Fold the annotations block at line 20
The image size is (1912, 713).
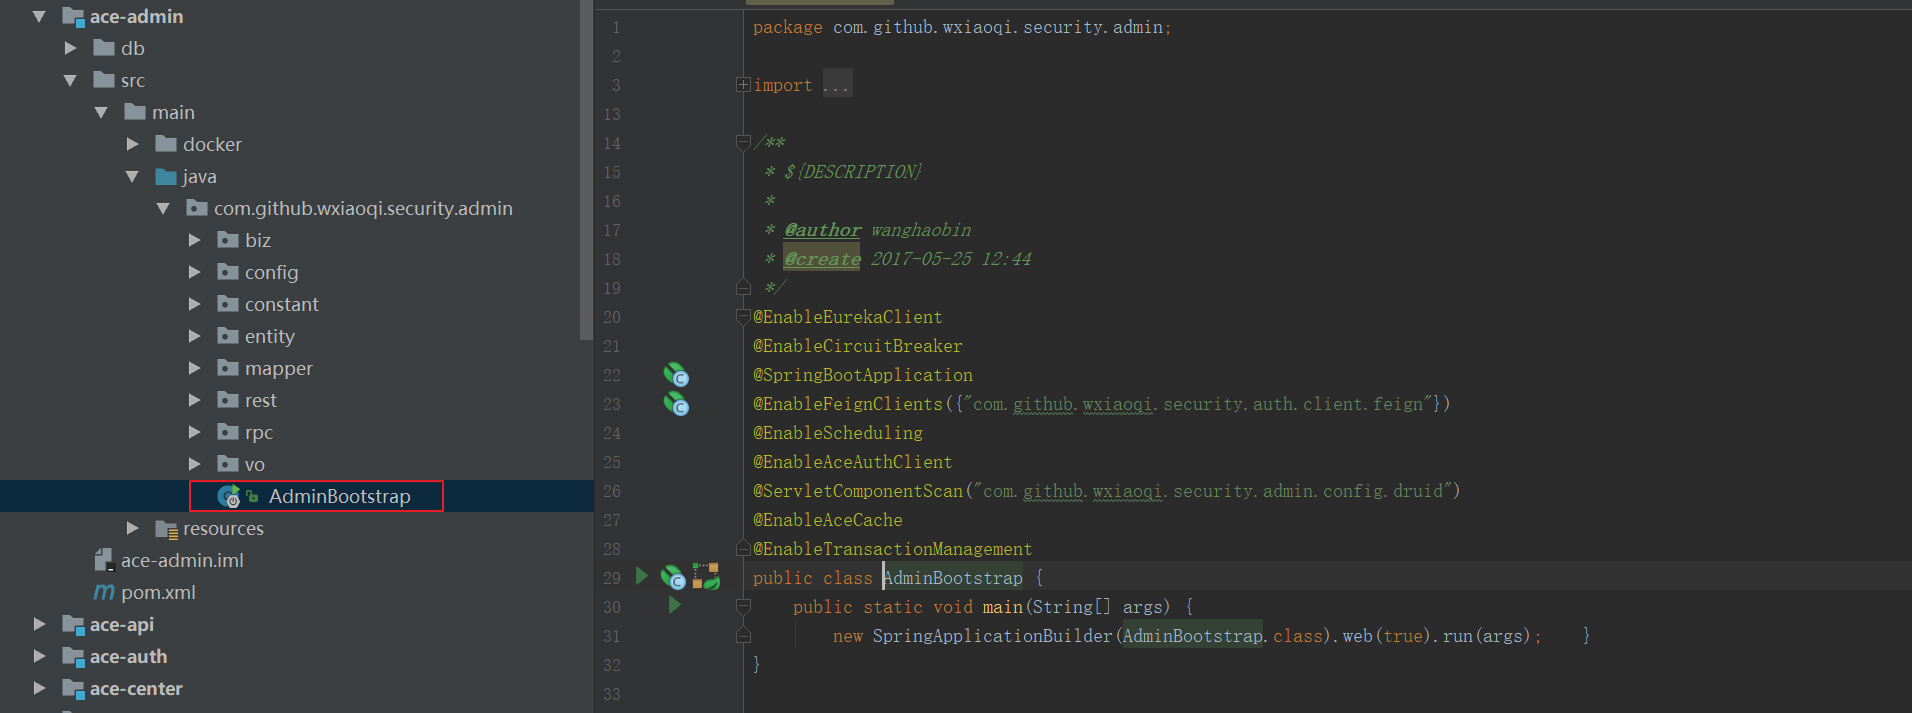743,317
